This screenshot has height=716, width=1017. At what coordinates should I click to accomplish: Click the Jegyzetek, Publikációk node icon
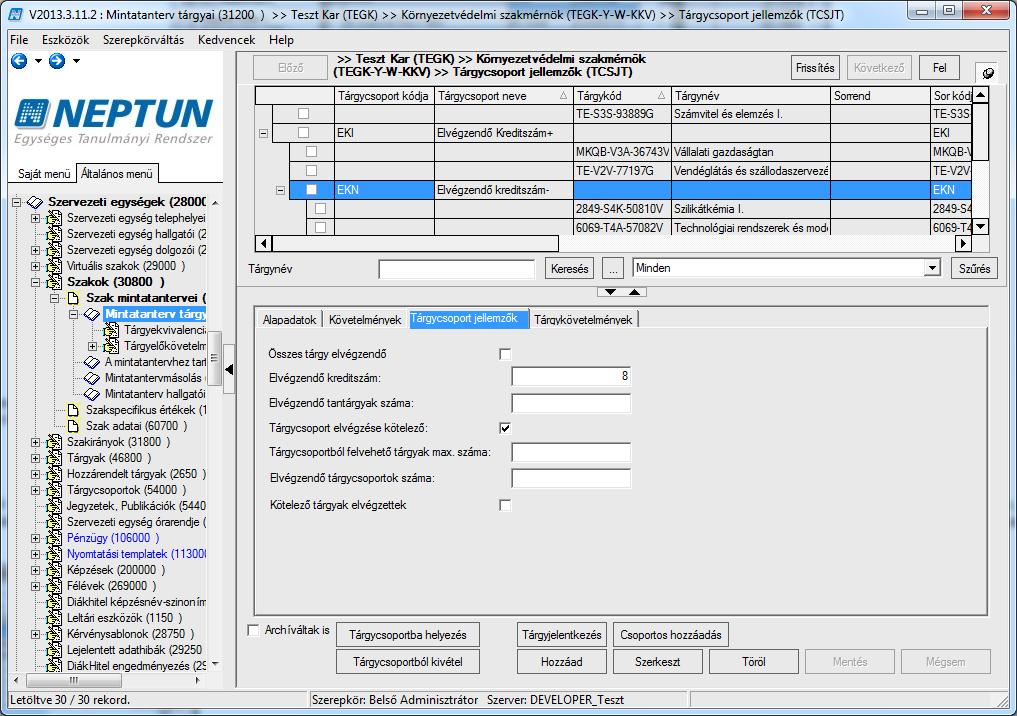pos(54,506)
